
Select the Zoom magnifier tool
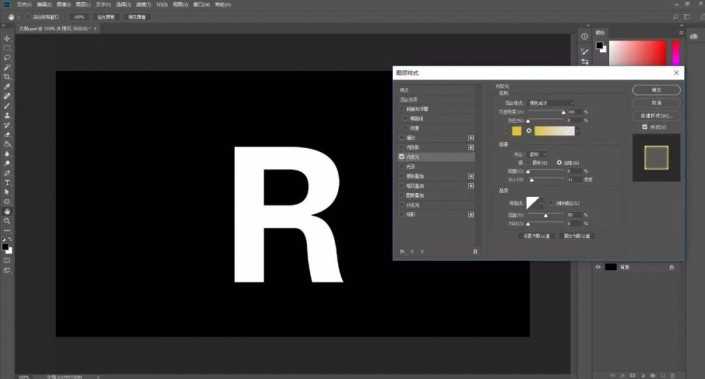pyautogui.click(x=7, y=221)
